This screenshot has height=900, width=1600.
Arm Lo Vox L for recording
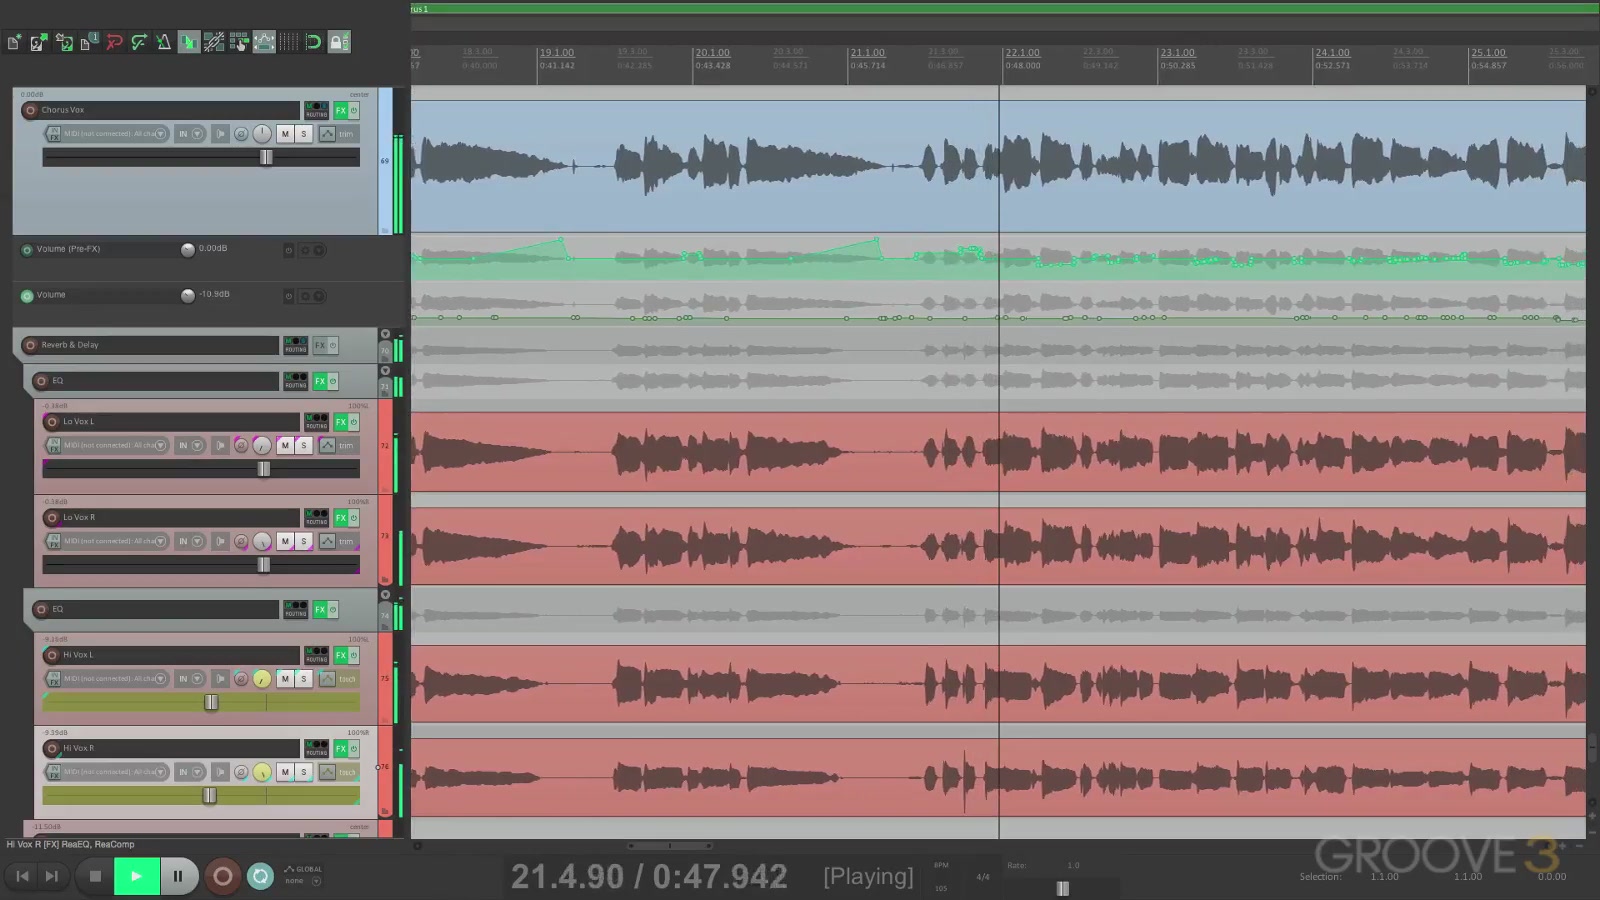click(52, 422)
